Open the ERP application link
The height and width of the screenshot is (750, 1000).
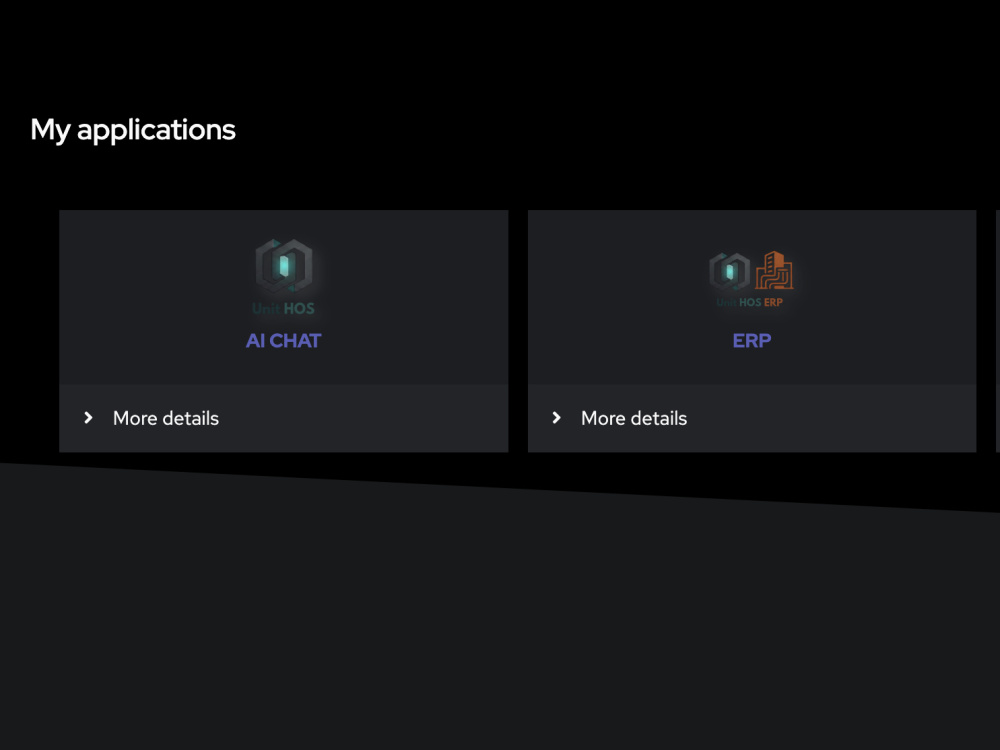[x=752, y=341]
